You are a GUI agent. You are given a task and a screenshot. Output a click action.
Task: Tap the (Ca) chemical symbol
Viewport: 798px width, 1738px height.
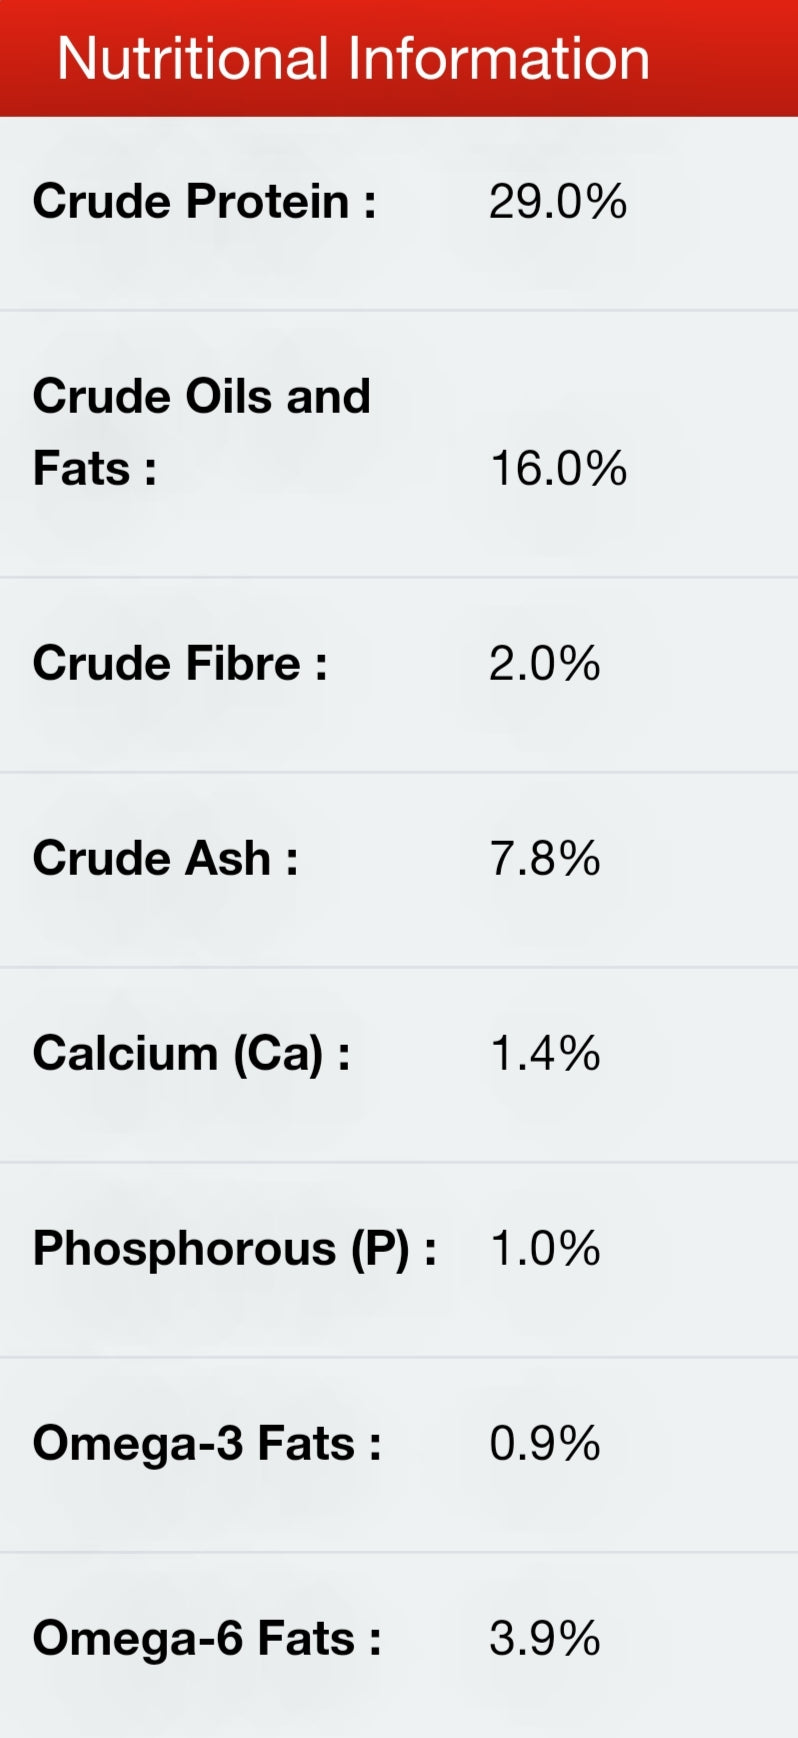[278, 1054]
